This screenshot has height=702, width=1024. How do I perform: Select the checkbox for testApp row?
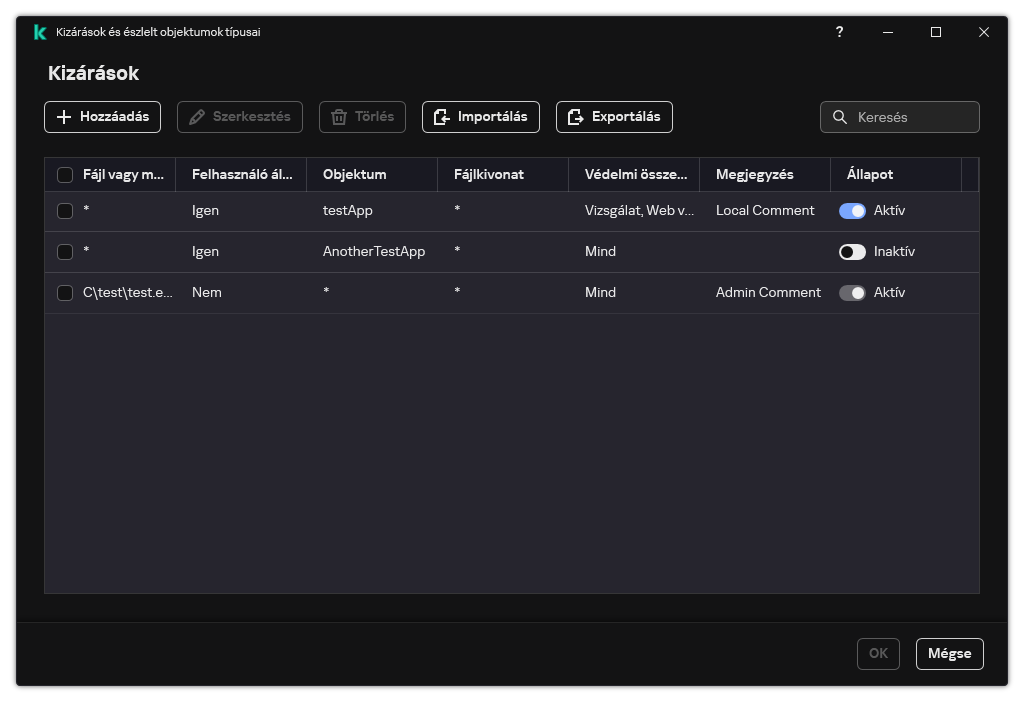(x=65, y=211)
